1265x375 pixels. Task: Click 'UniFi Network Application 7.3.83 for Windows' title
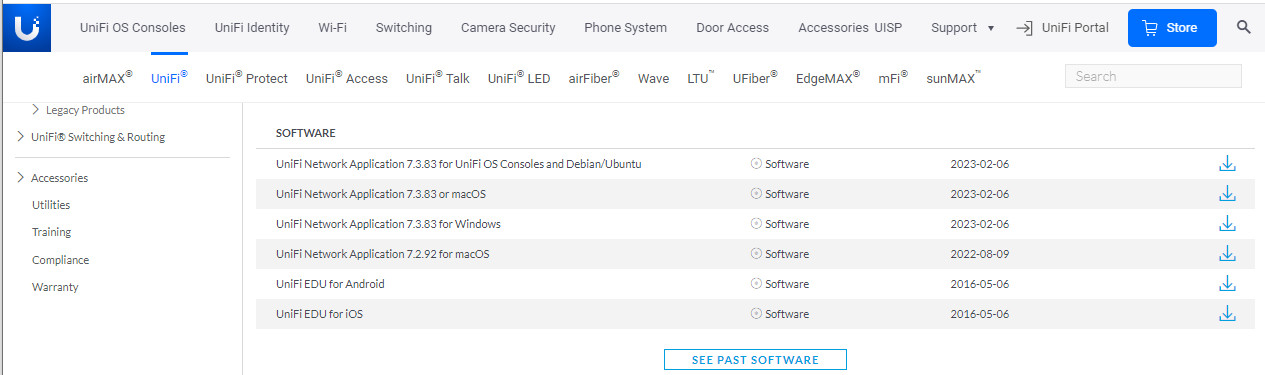click(388, 224)
